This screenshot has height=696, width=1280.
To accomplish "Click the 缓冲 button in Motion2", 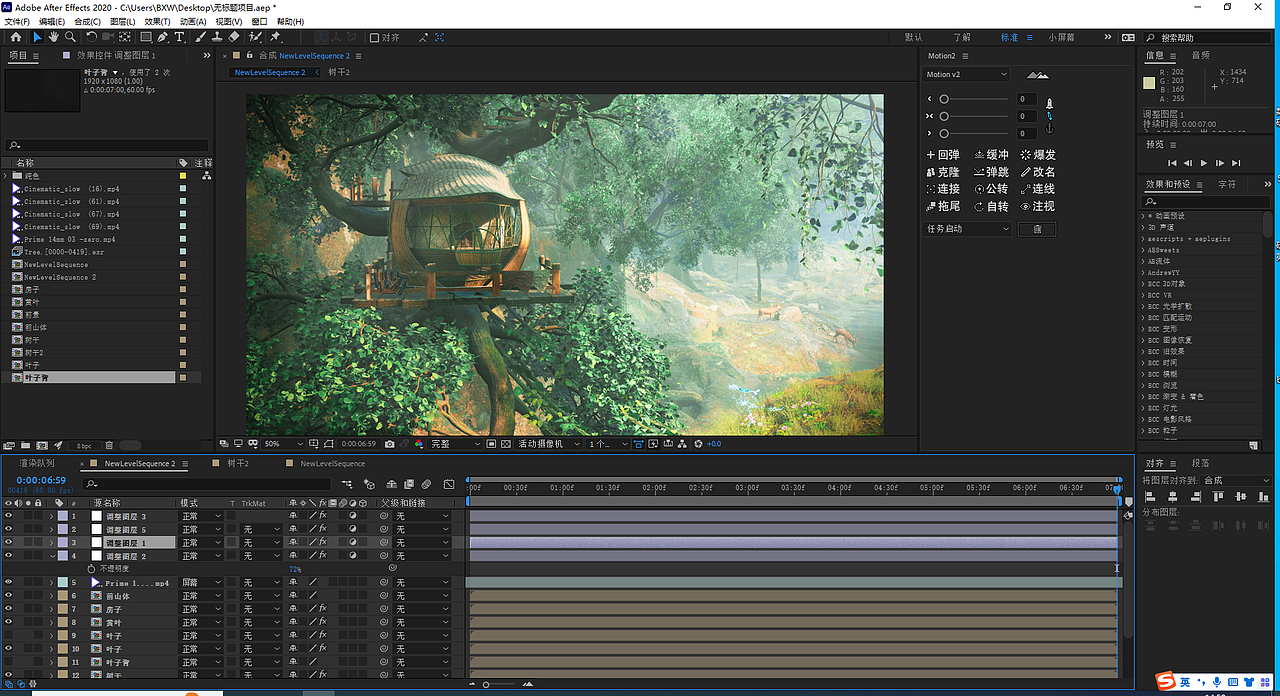I will (x=991, y=155).
